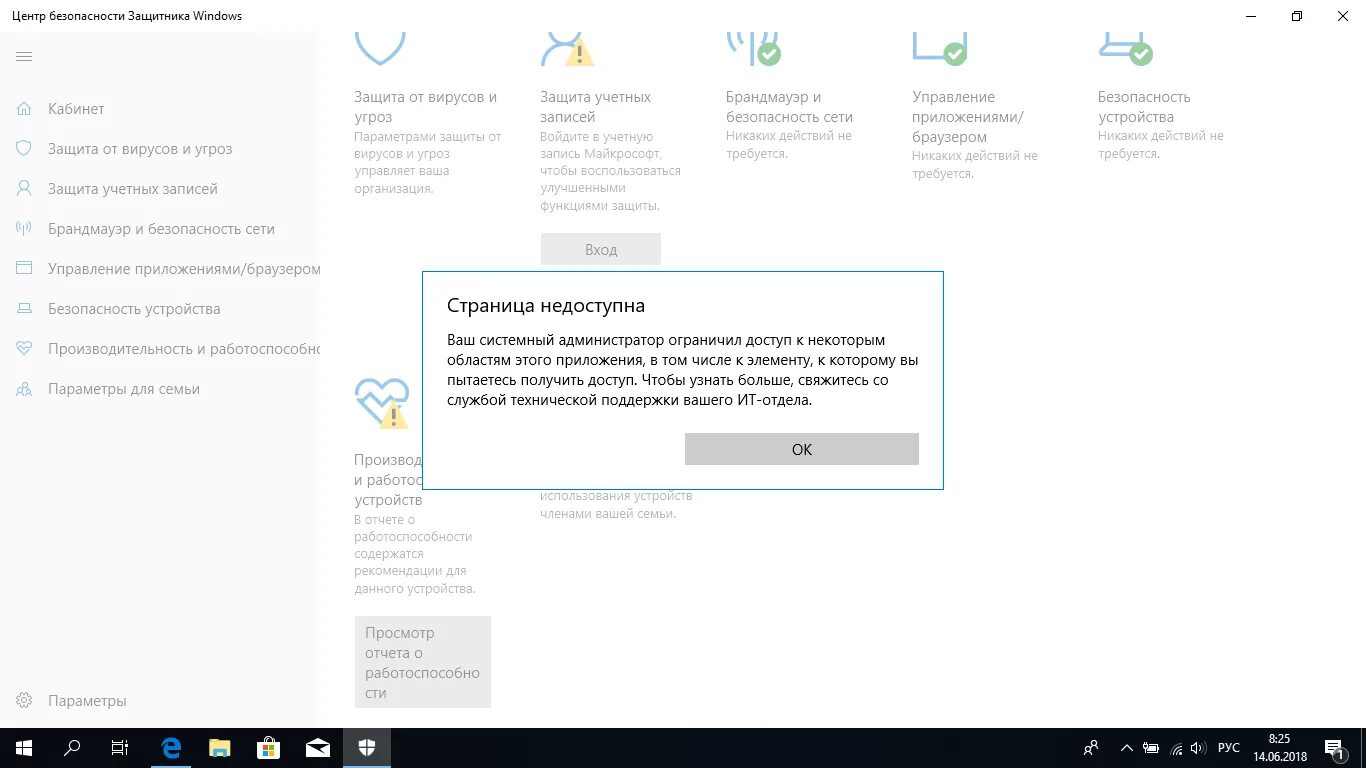Click the account protection tile warning icon
Viewport: 1366px width, 768px height.
580,53
